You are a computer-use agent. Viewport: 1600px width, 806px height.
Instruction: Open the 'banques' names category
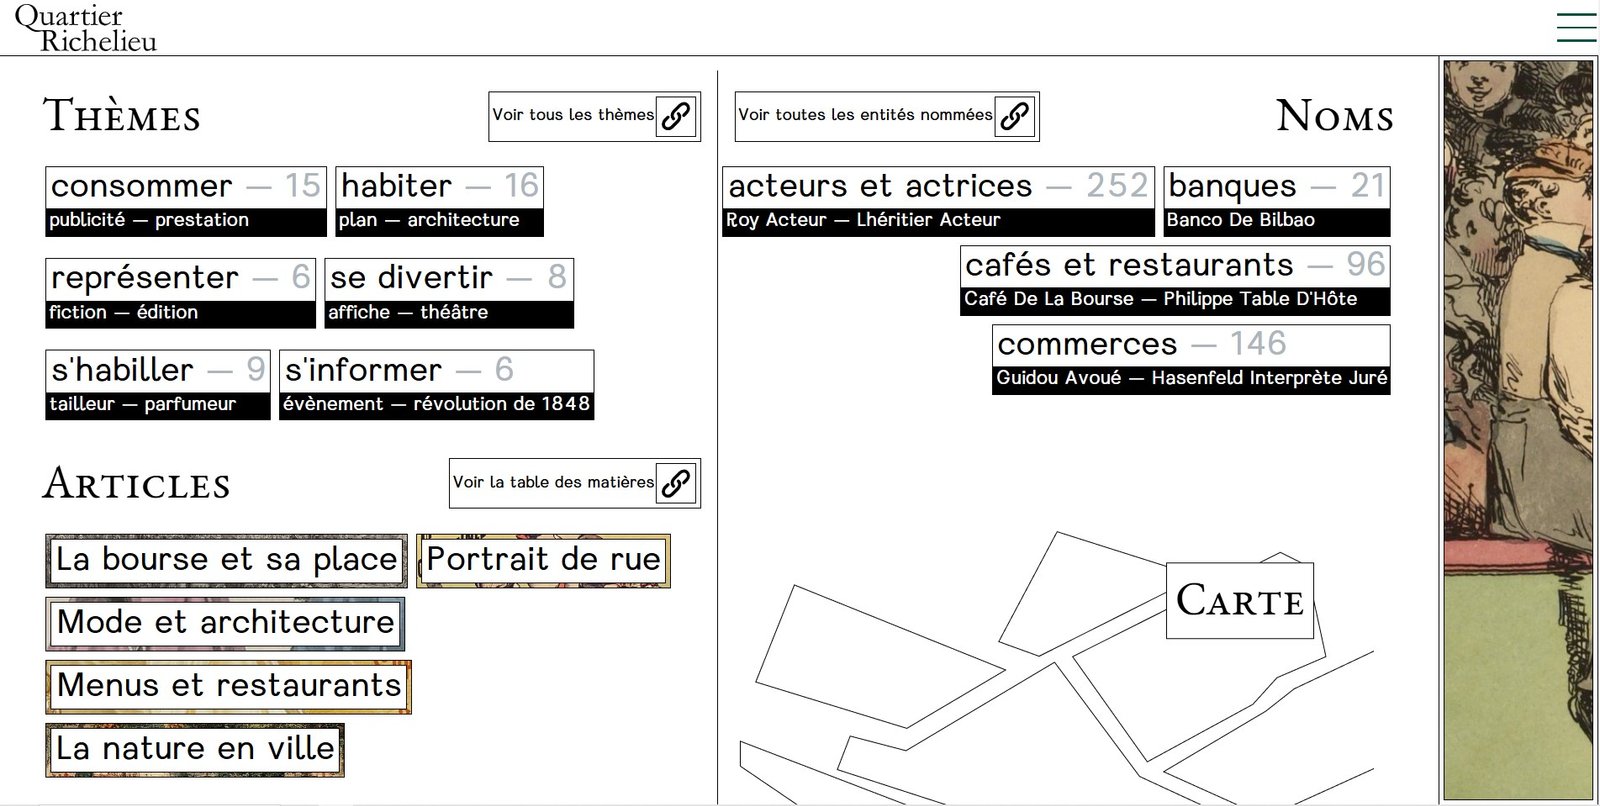1276,201
